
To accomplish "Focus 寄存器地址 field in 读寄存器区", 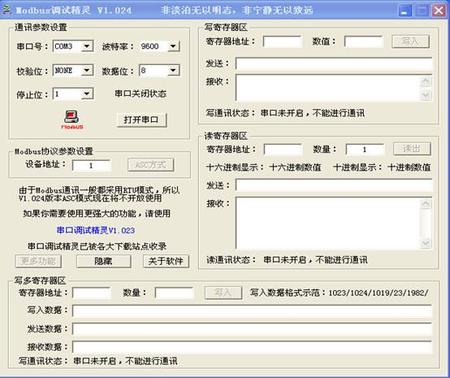I will pos(283,150).
